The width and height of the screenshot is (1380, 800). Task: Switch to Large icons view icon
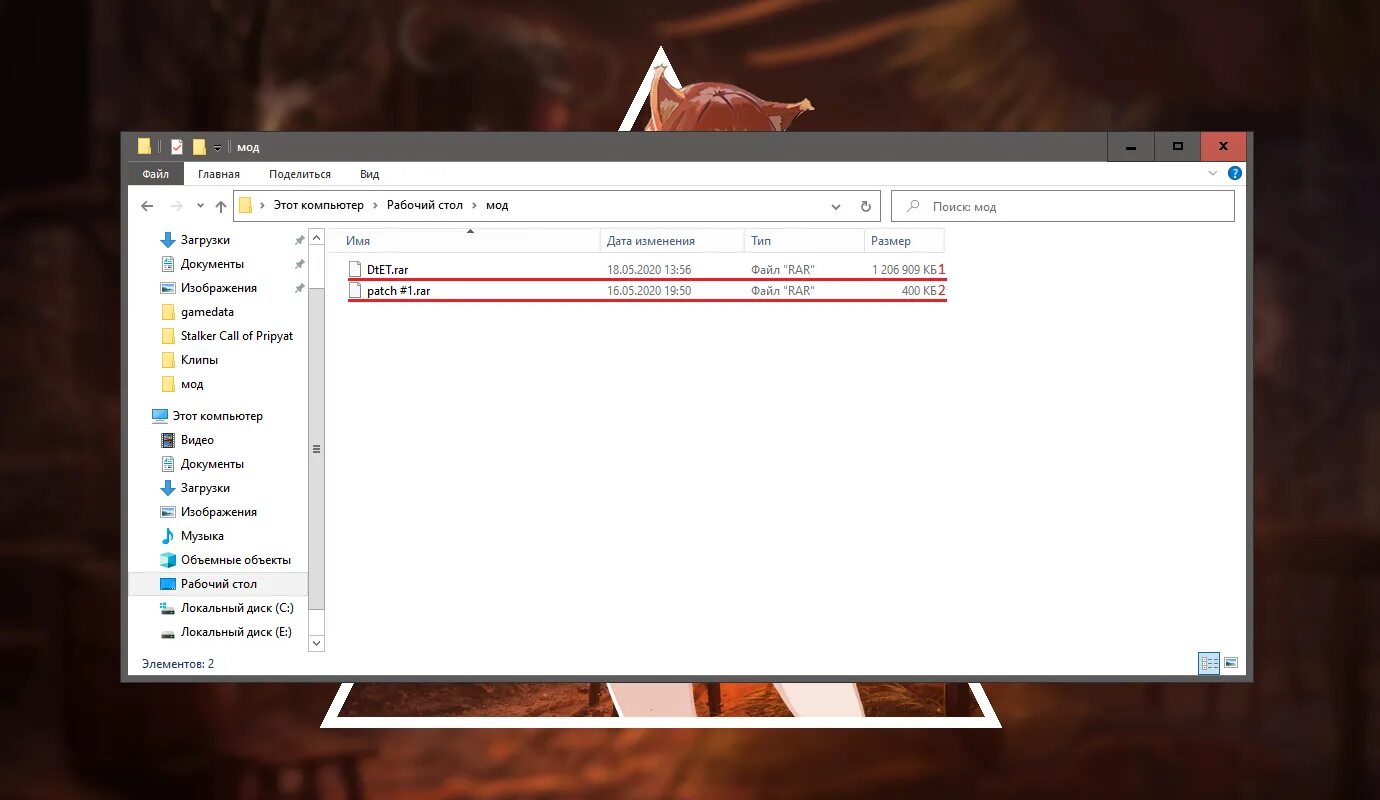(x=1231, y=663)
